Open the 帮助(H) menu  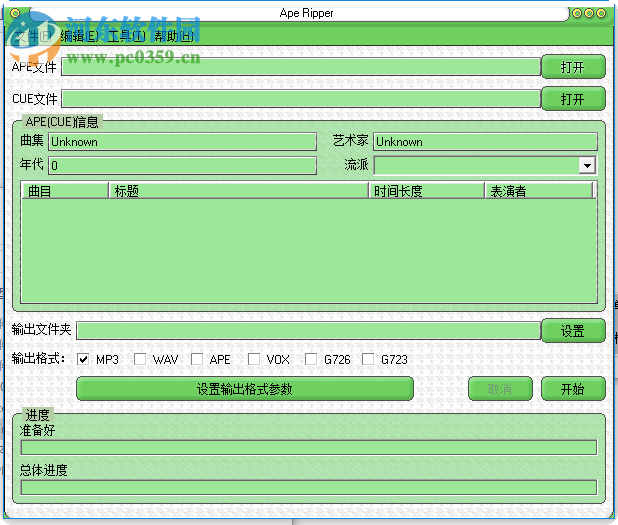coord(174,36)
